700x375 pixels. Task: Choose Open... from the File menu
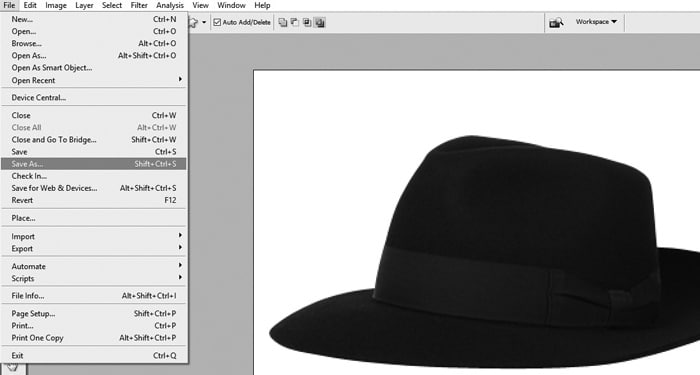[93, 31]
